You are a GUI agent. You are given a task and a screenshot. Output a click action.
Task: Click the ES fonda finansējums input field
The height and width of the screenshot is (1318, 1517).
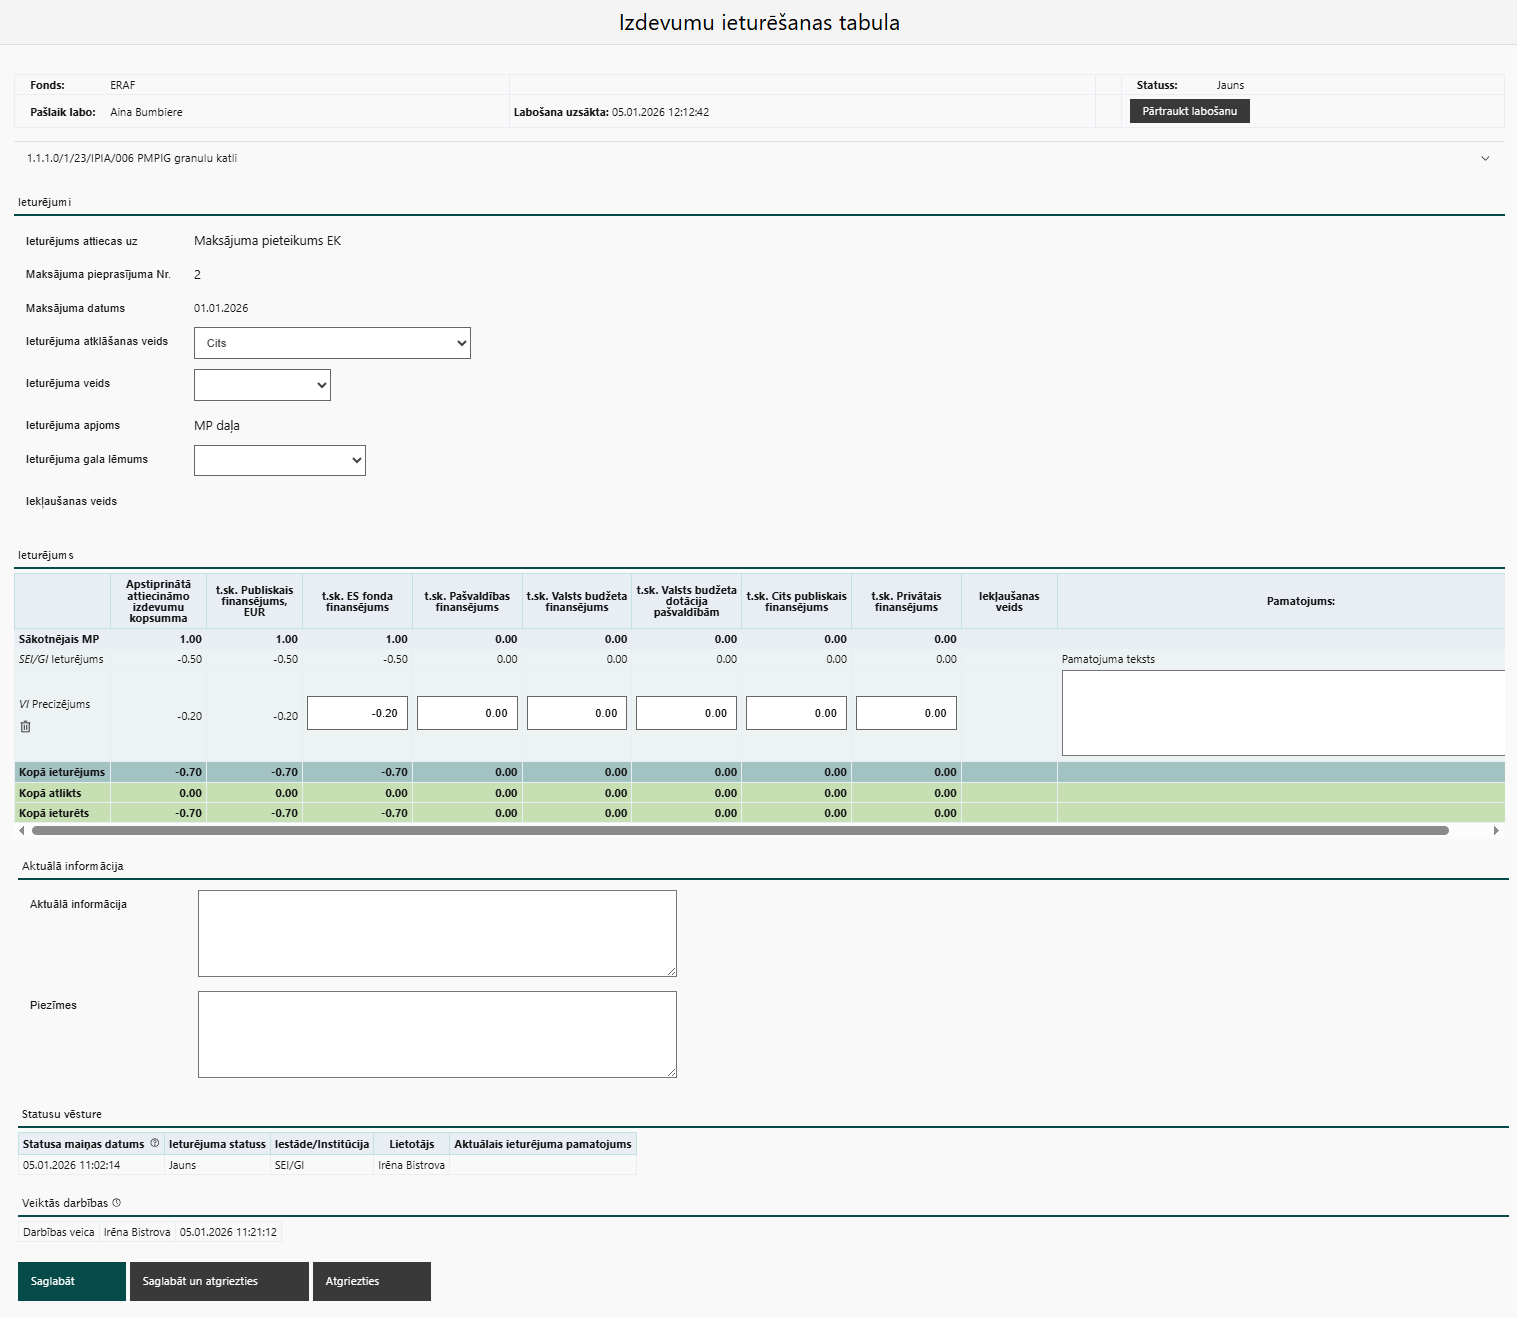pos(357,713)
